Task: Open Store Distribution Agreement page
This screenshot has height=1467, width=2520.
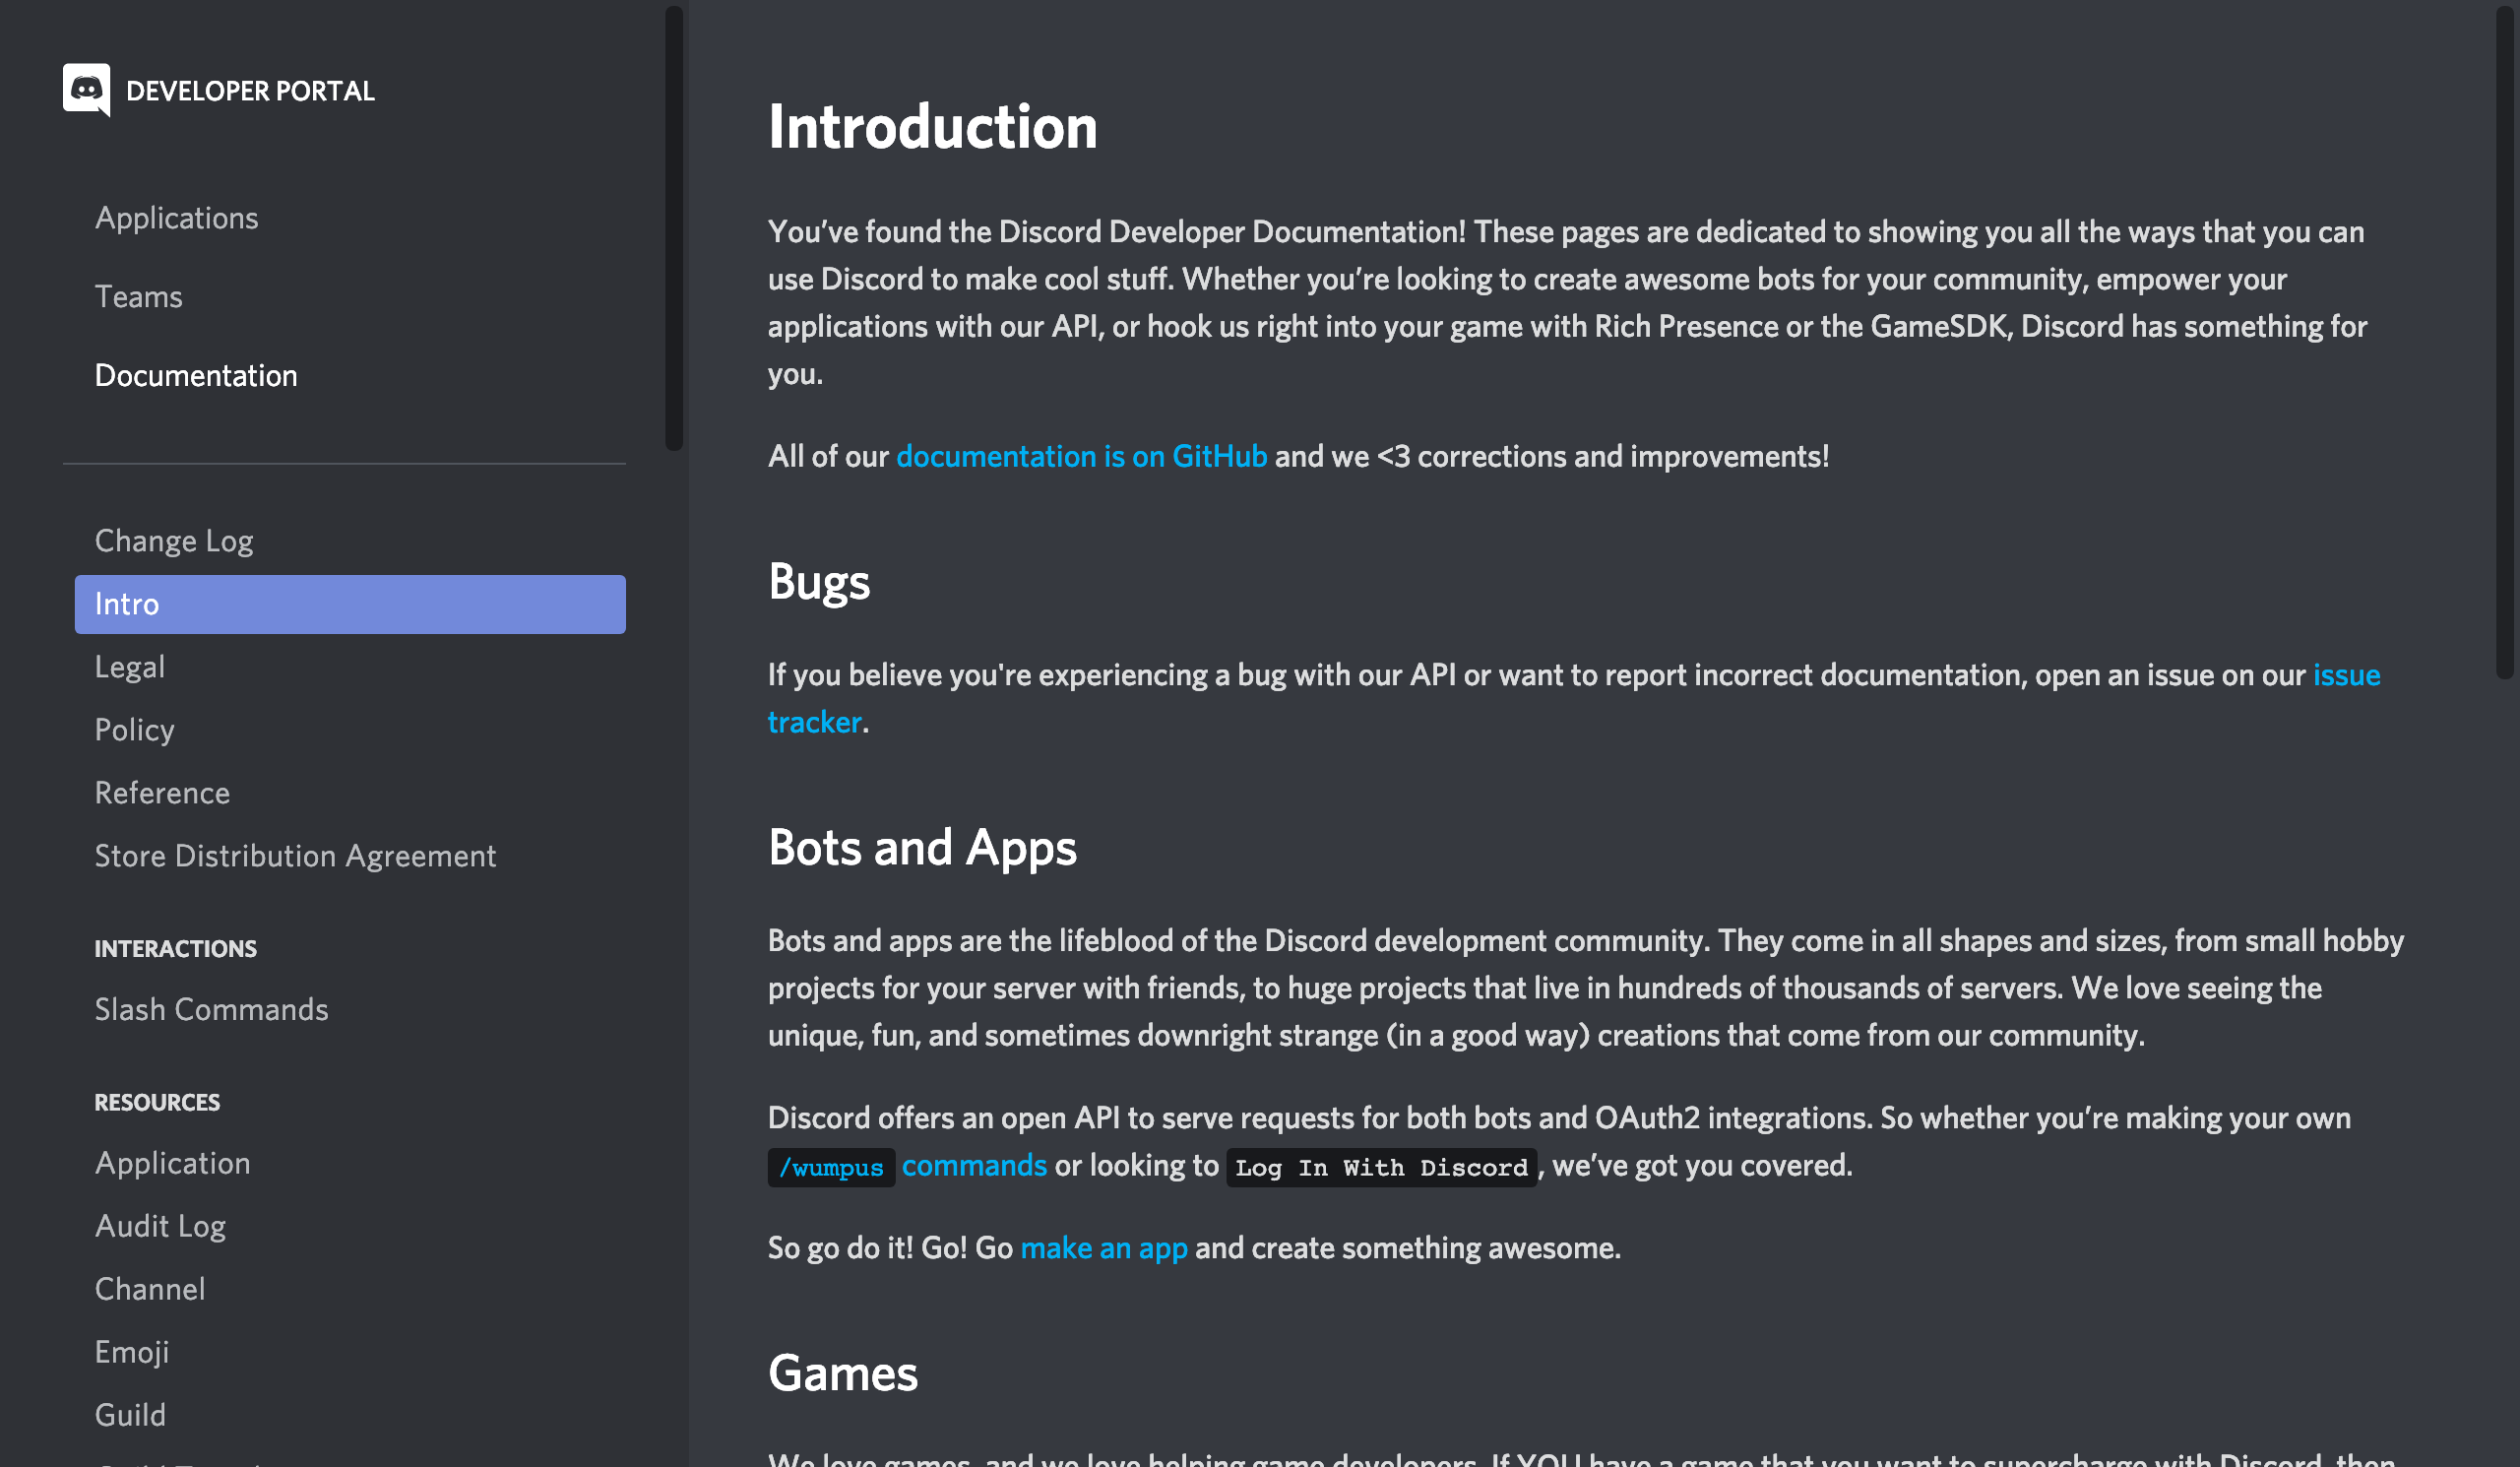Action: pos(295,854)
